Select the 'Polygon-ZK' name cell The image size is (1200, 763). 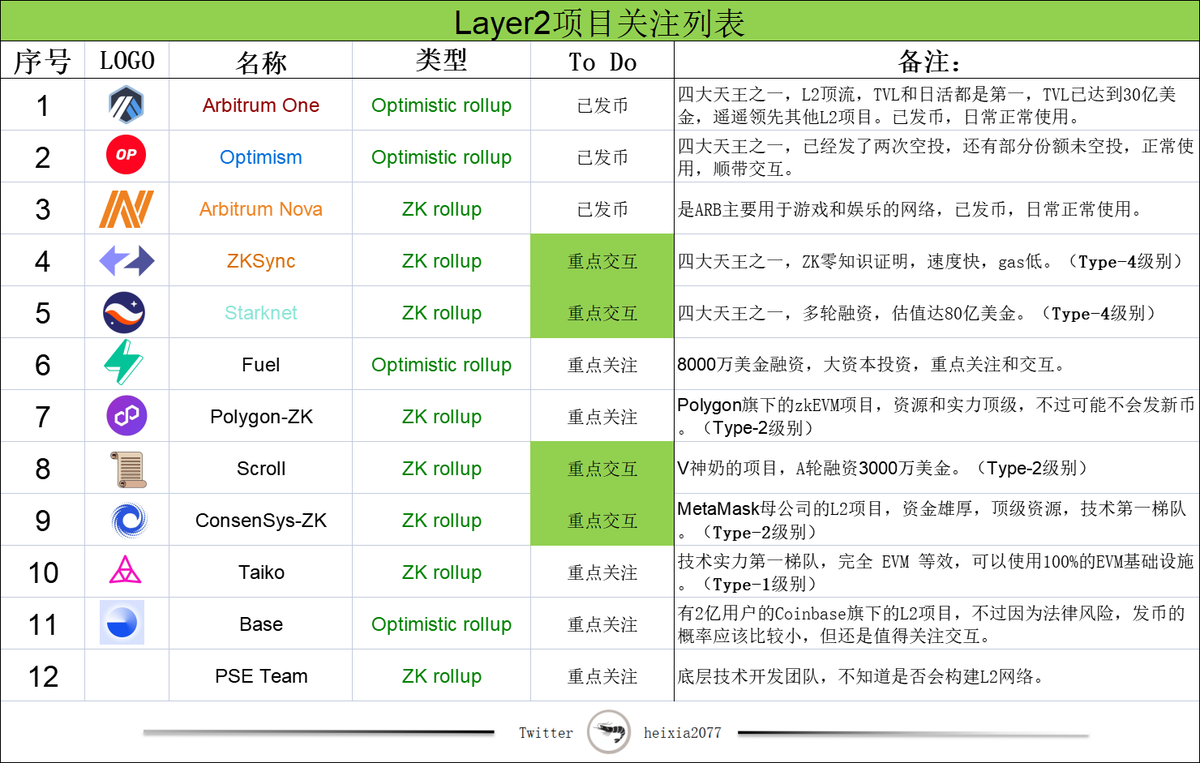point(261,417)
